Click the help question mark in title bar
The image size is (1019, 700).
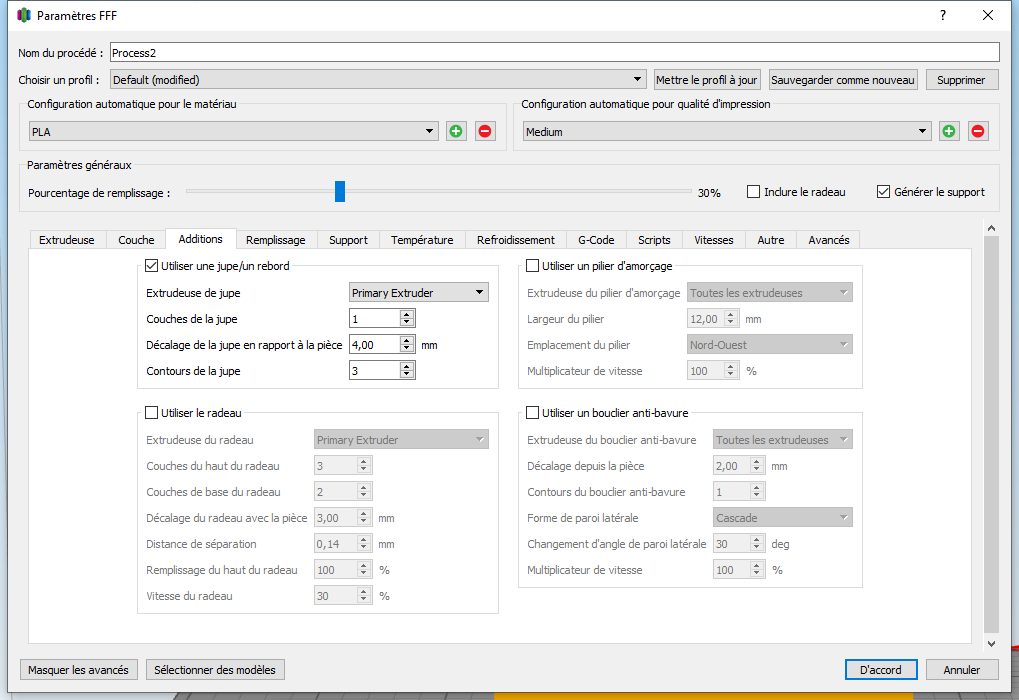[x=943, y=15]
